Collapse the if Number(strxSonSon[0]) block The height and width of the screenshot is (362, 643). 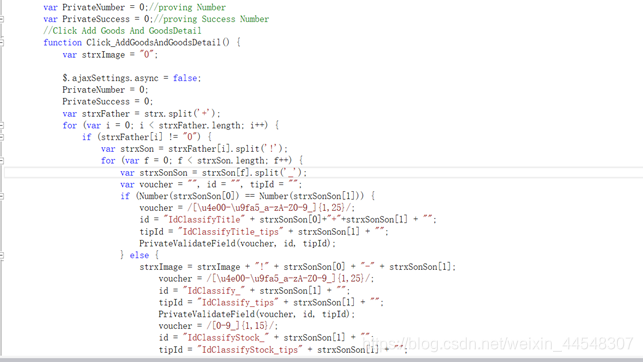[x=1, y=196]
